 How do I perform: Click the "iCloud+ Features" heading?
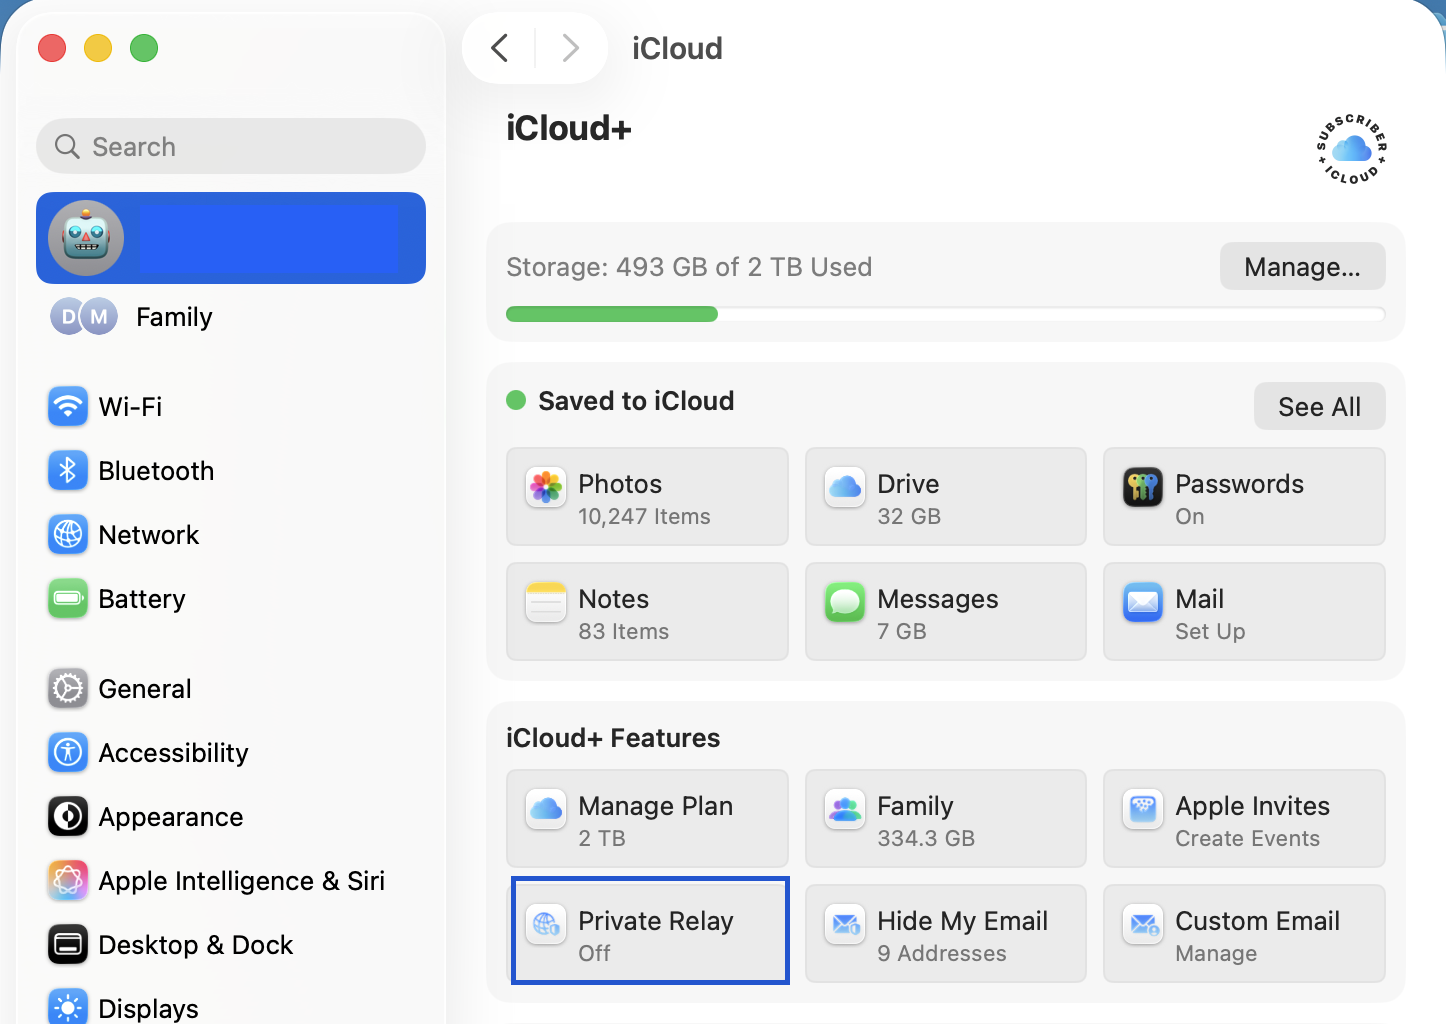pos(613,738)
